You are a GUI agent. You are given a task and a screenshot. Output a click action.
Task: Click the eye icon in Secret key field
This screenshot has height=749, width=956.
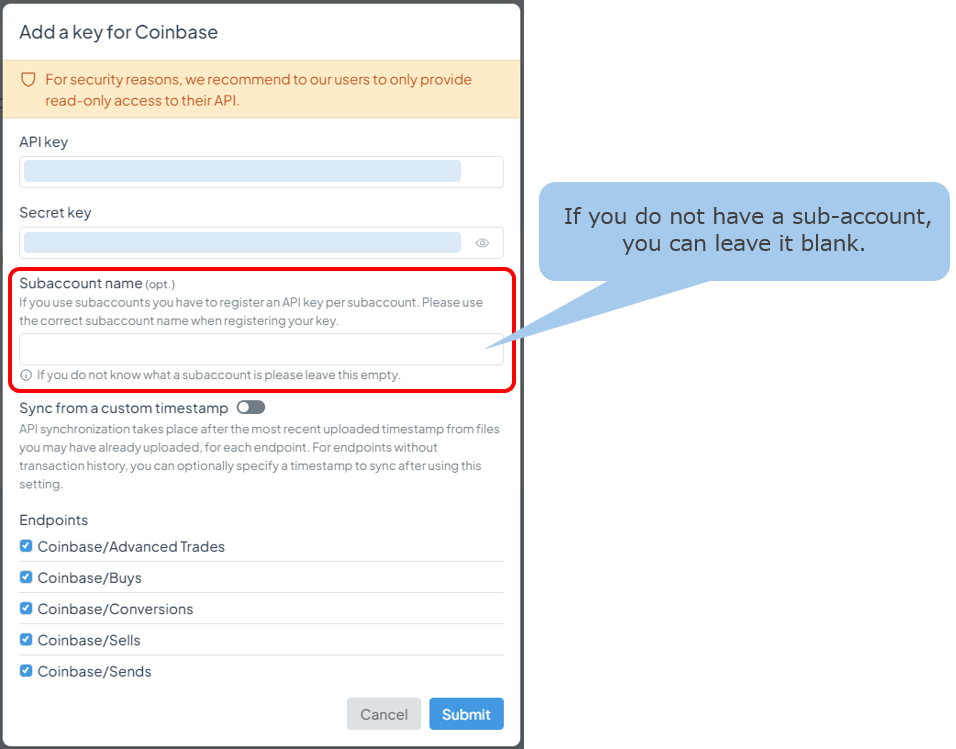[x=482, y=243]
